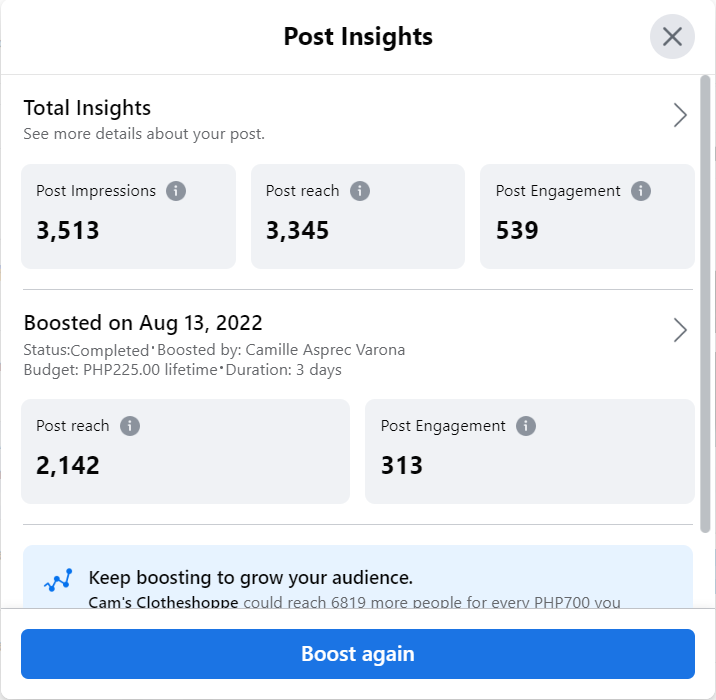Click "Keep boosting to grow your audience" banner title
This screenshot has width=716, height=700.
pyautogui.click(x=250, y=578)
